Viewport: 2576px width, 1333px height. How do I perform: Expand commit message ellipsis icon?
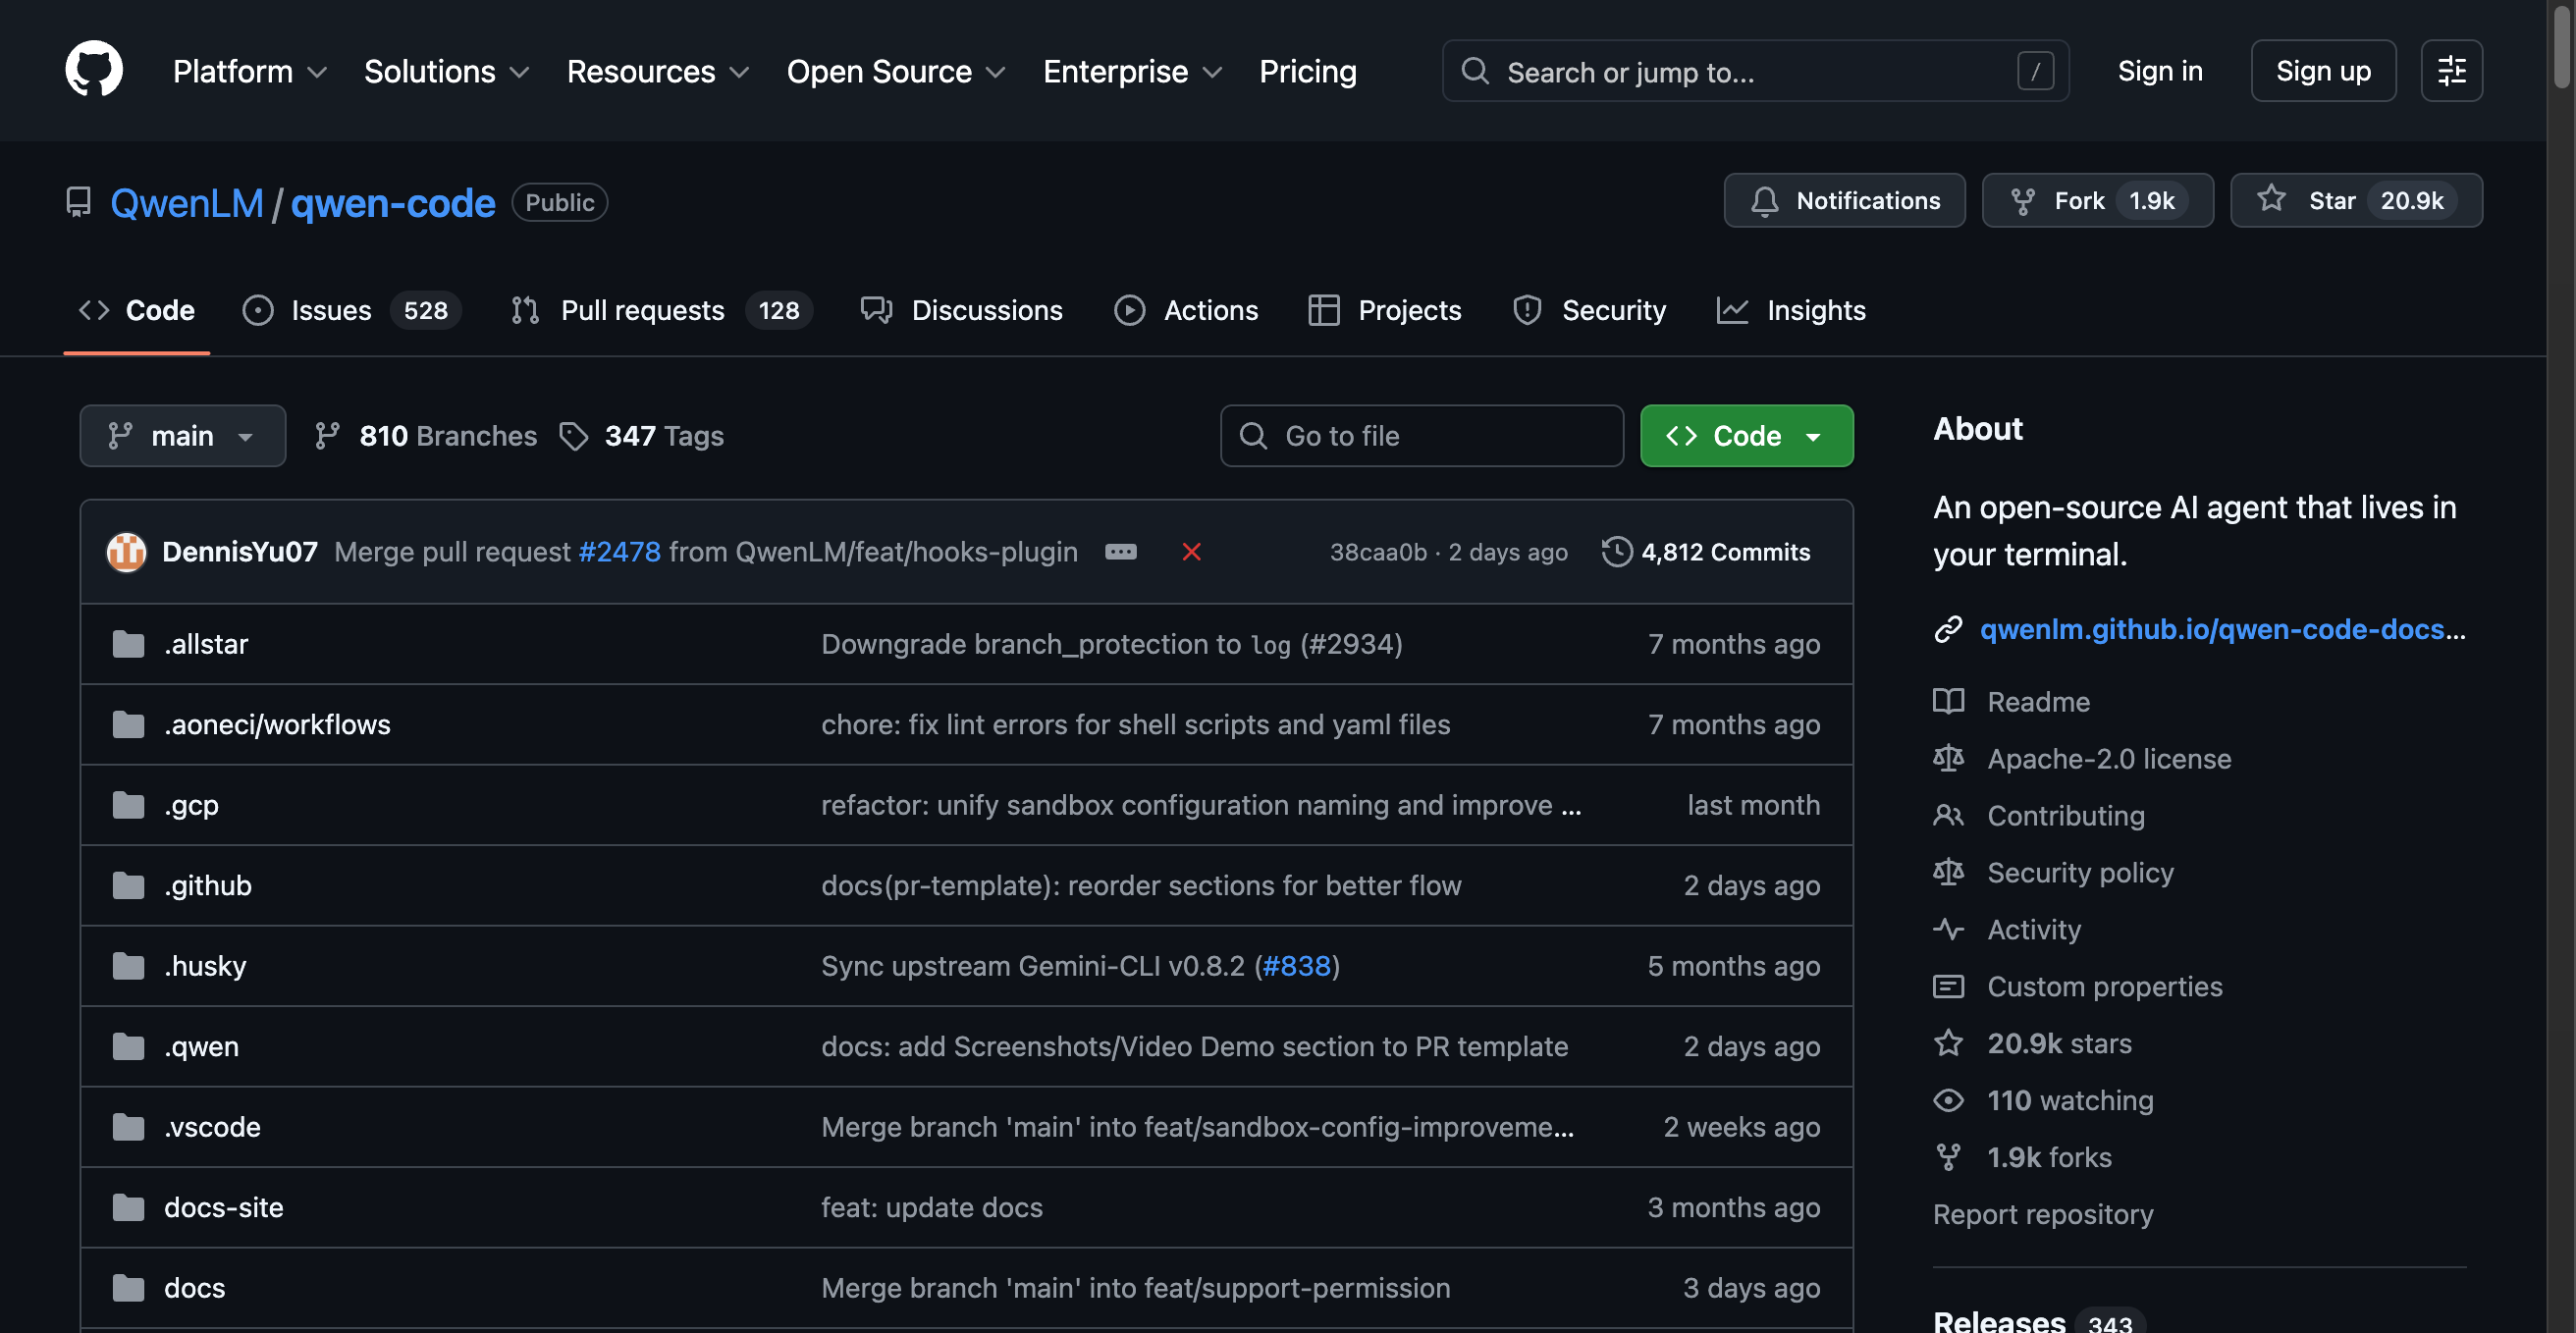pyautogui.click(x=1120, y=552)
